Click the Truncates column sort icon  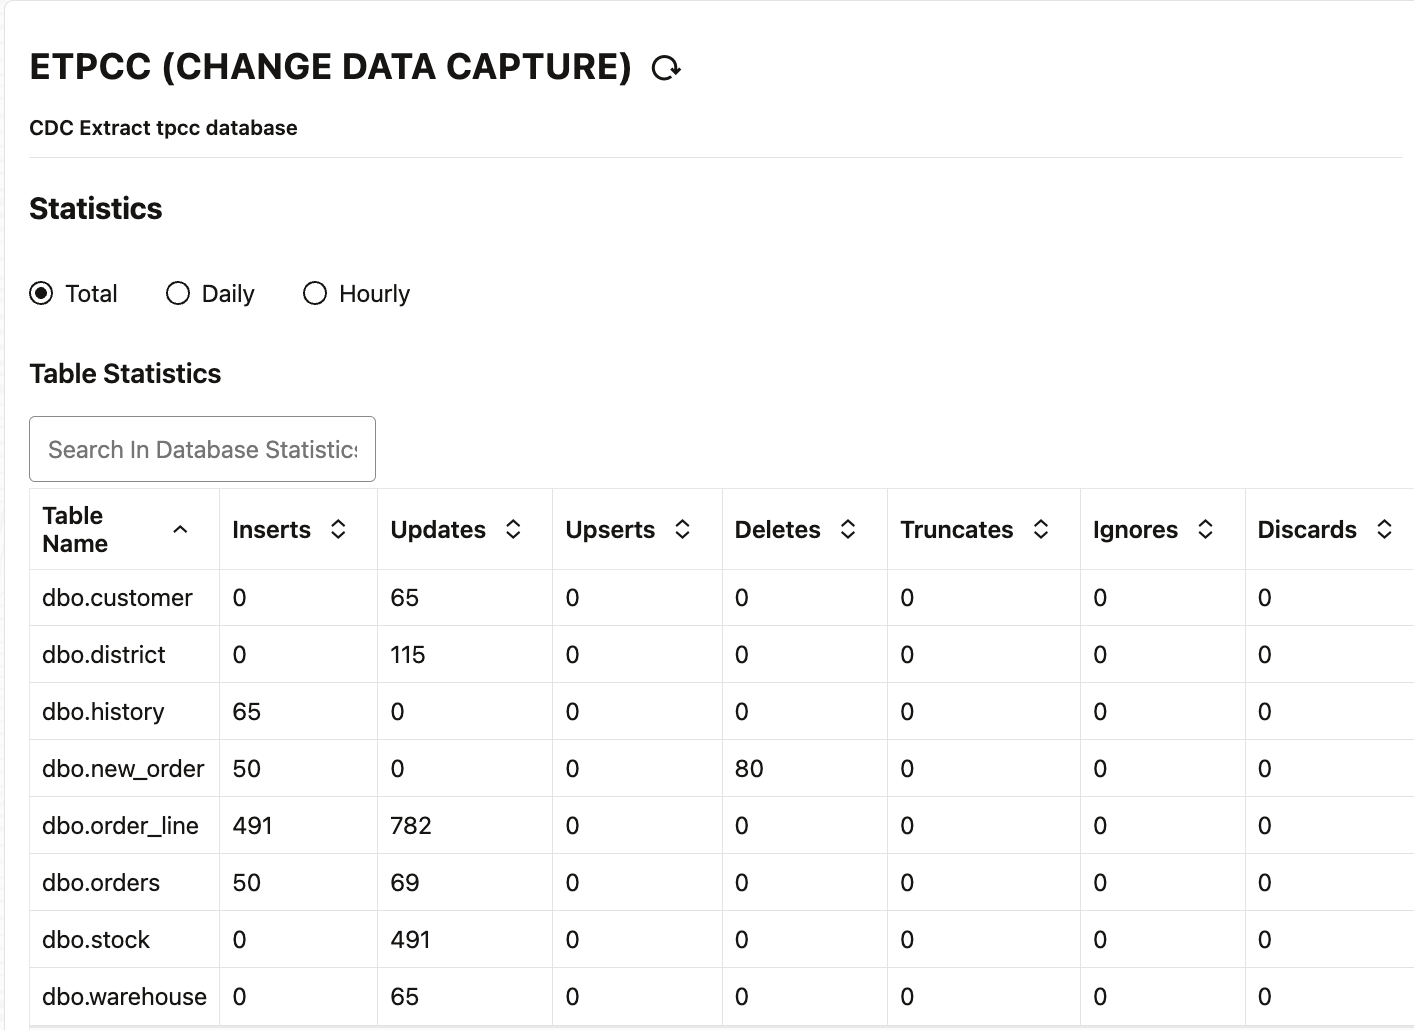pos(1040,530)
